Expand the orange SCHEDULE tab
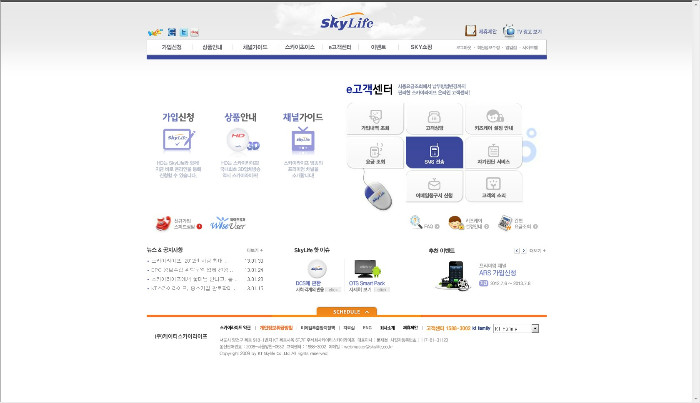The height and width of the screenshot is (403, 700). (347, 312)
